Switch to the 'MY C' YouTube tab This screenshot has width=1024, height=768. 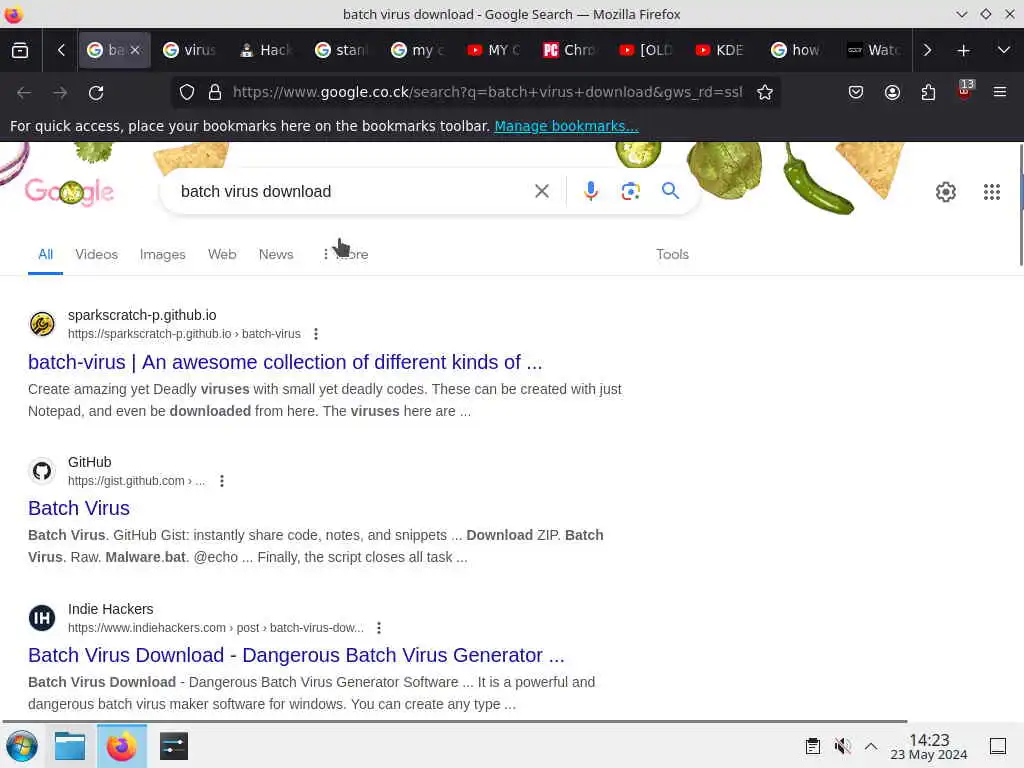point(494,50)
